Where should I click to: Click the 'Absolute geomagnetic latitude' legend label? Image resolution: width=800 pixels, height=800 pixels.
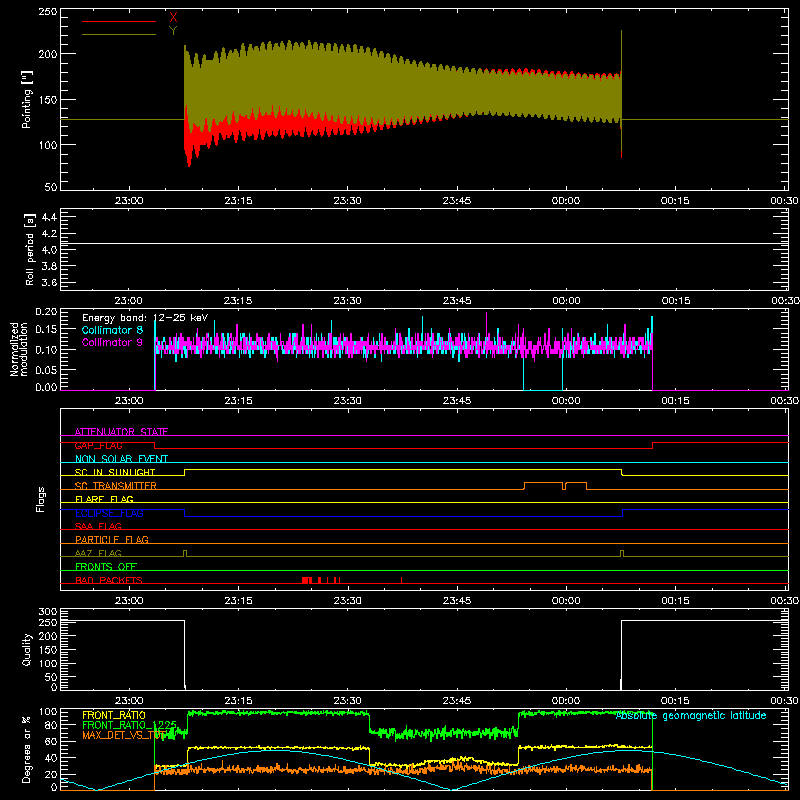(x=691, y=716)
